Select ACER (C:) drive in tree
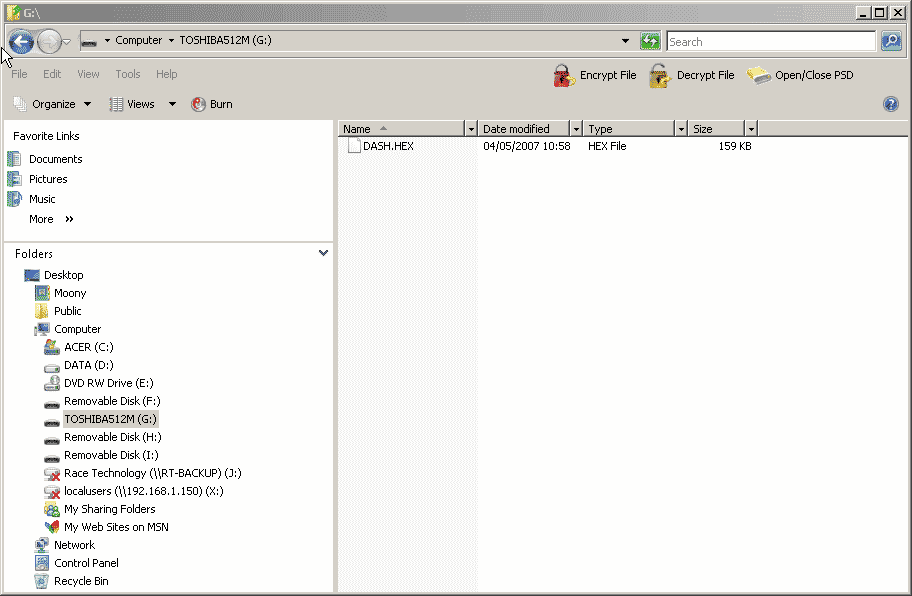 [x=89, y=347]
